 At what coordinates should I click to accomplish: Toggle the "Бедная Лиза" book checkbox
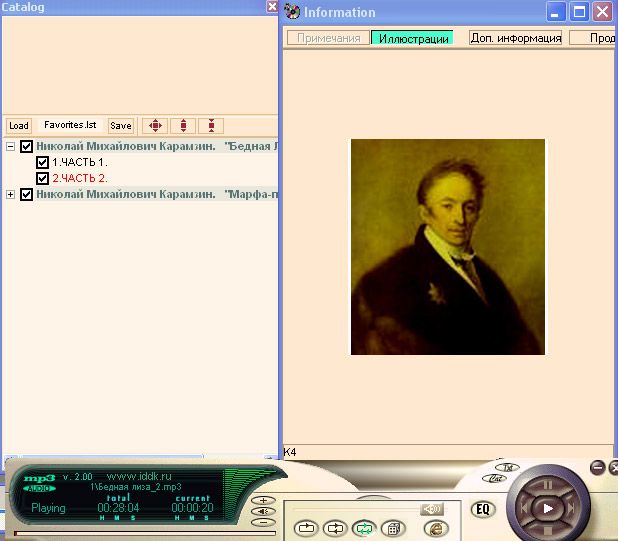tap(27, 146)
